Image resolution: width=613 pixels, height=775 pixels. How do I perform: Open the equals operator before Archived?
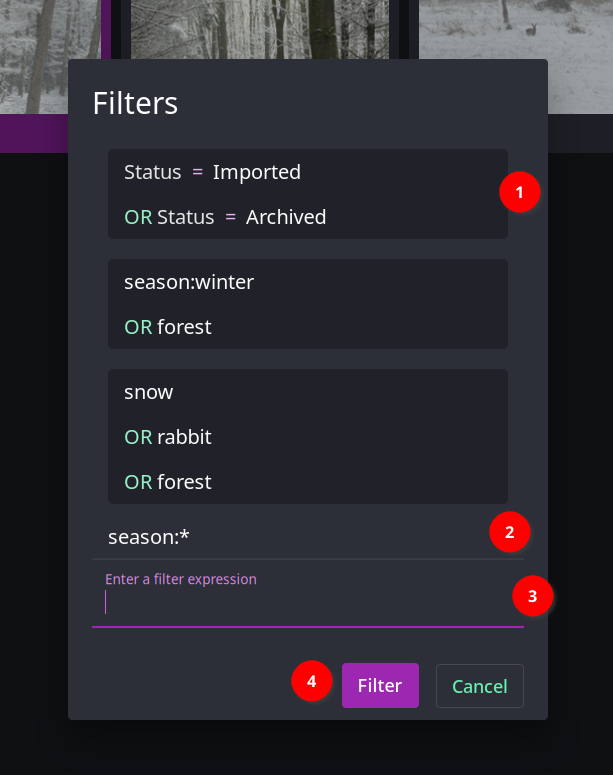tap(230, 217)
